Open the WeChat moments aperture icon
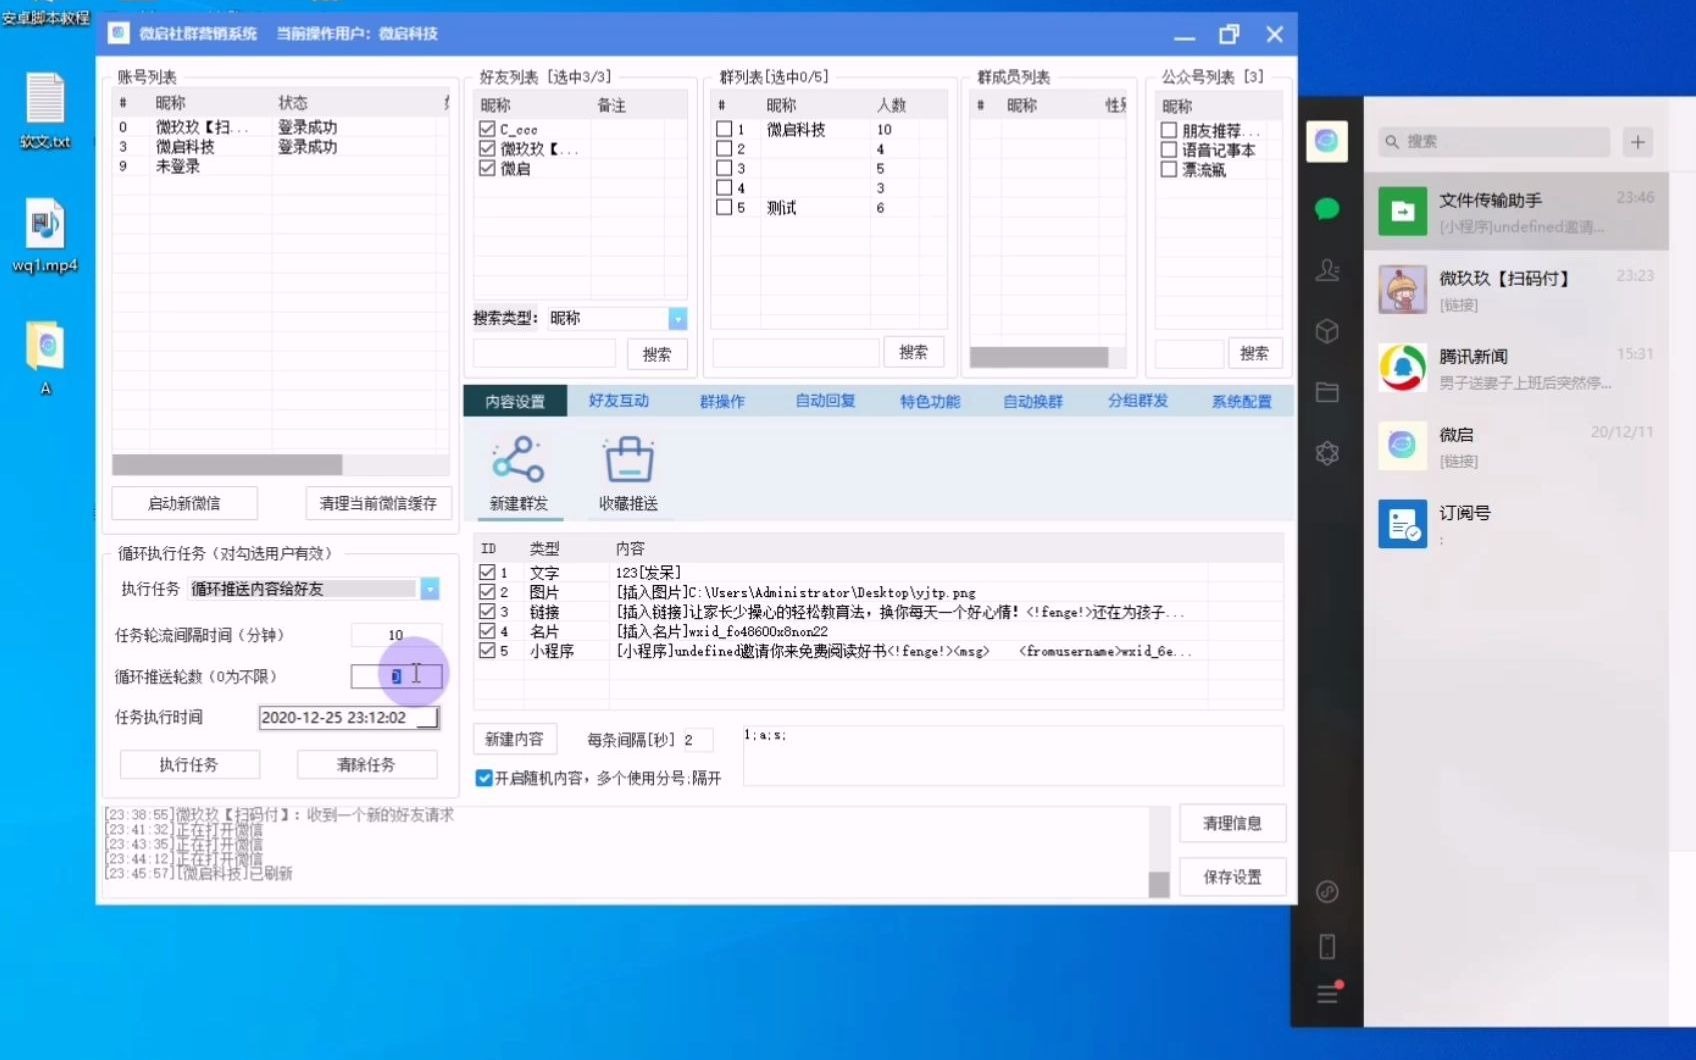 (1327, 453)
